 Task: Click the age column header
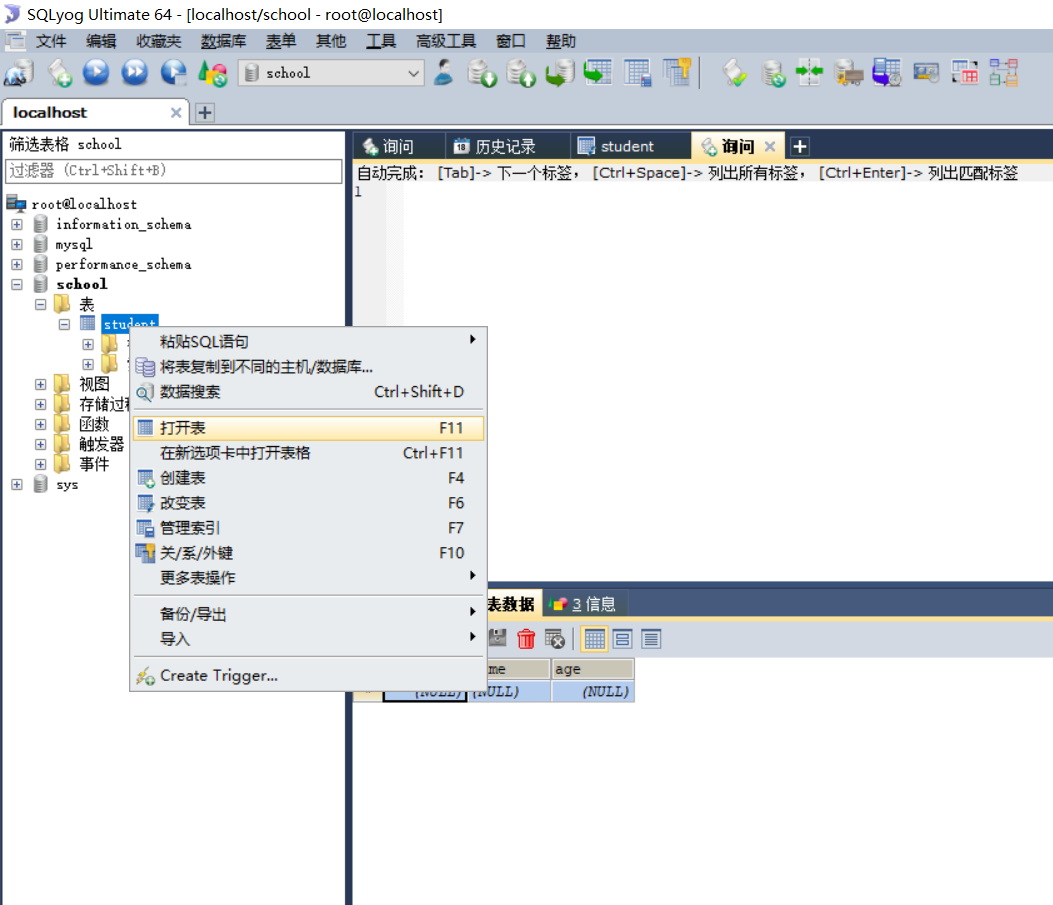[592, 669]
